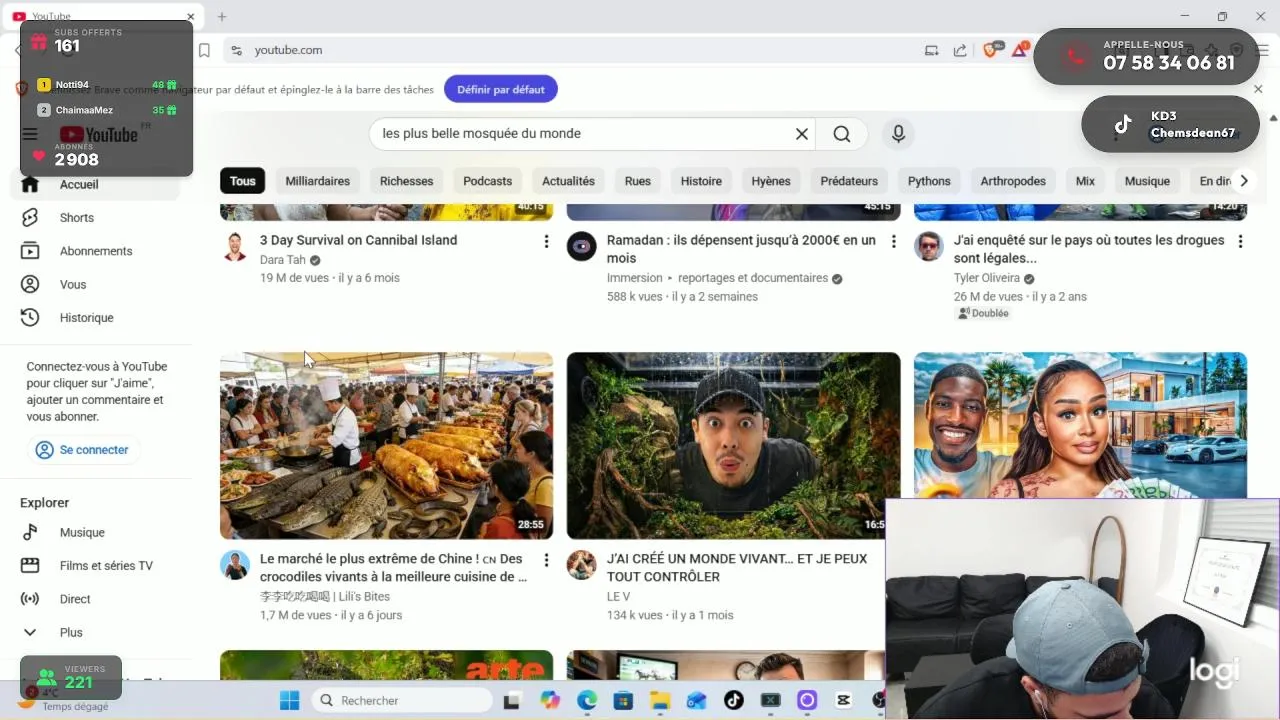The height and width of the screenshot is (720, 1280).
Task: Select the Arthropodes filter chip
Action: [1013, 181]
